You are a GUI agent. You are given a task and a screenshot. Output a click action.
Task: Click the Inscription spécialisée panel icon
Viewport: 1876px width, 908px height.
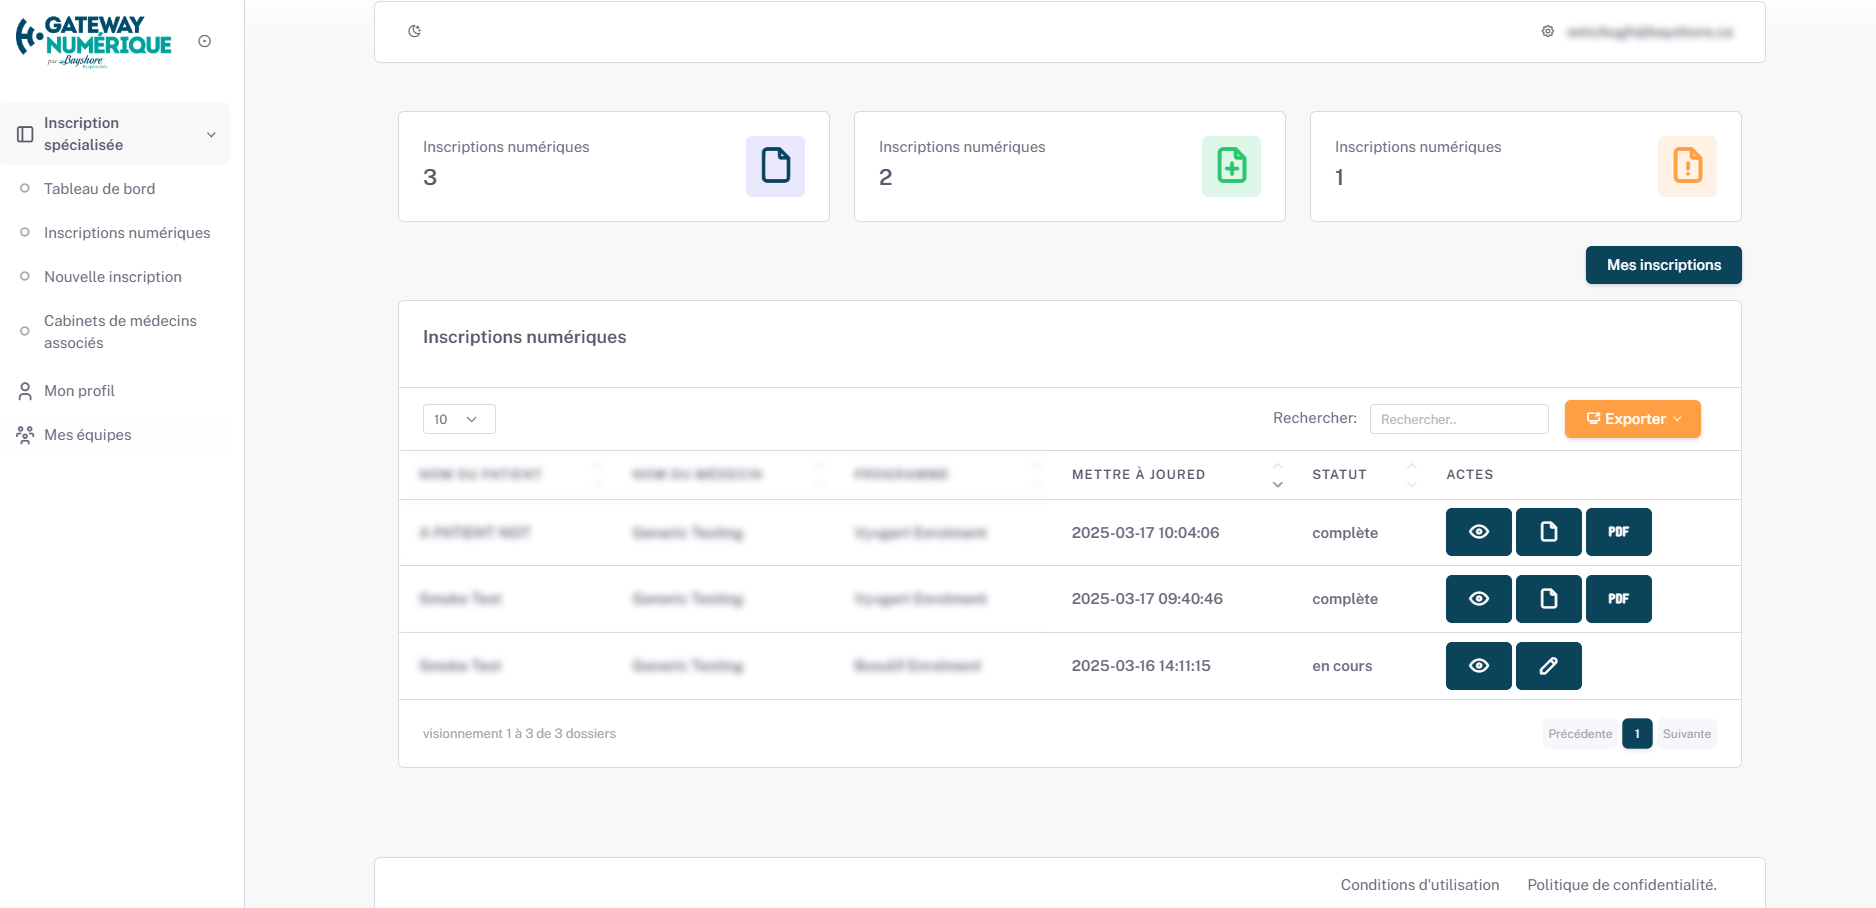[x=25, y=134]
